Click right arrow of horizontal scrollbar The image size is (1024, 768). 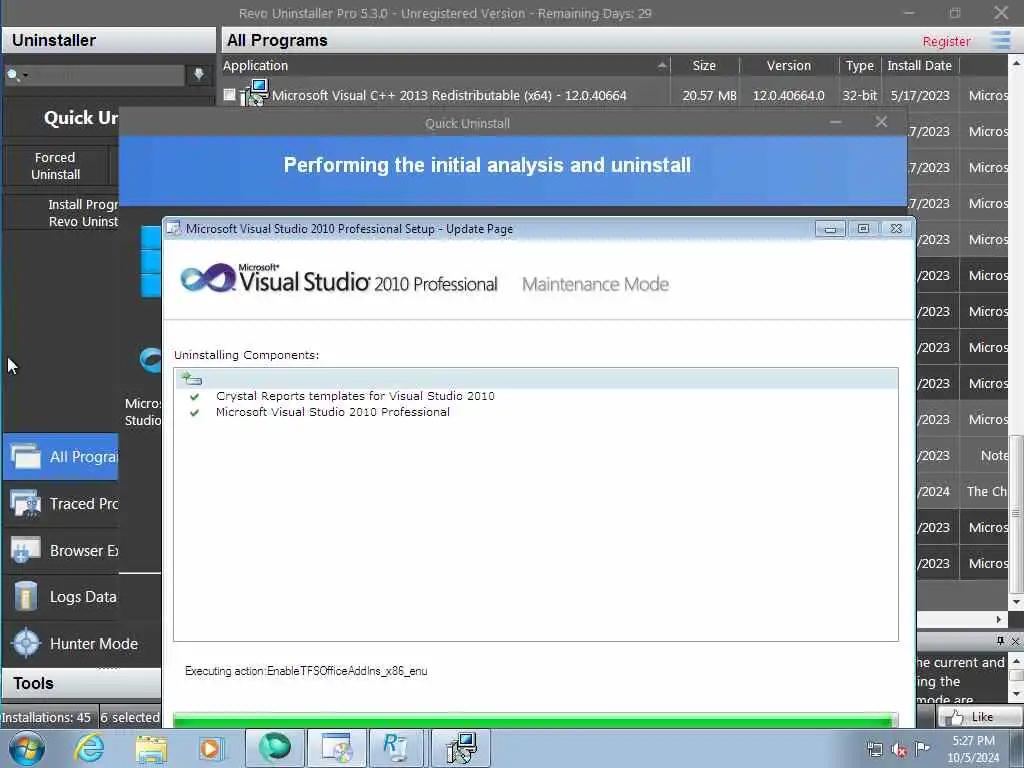pos(999,619)
